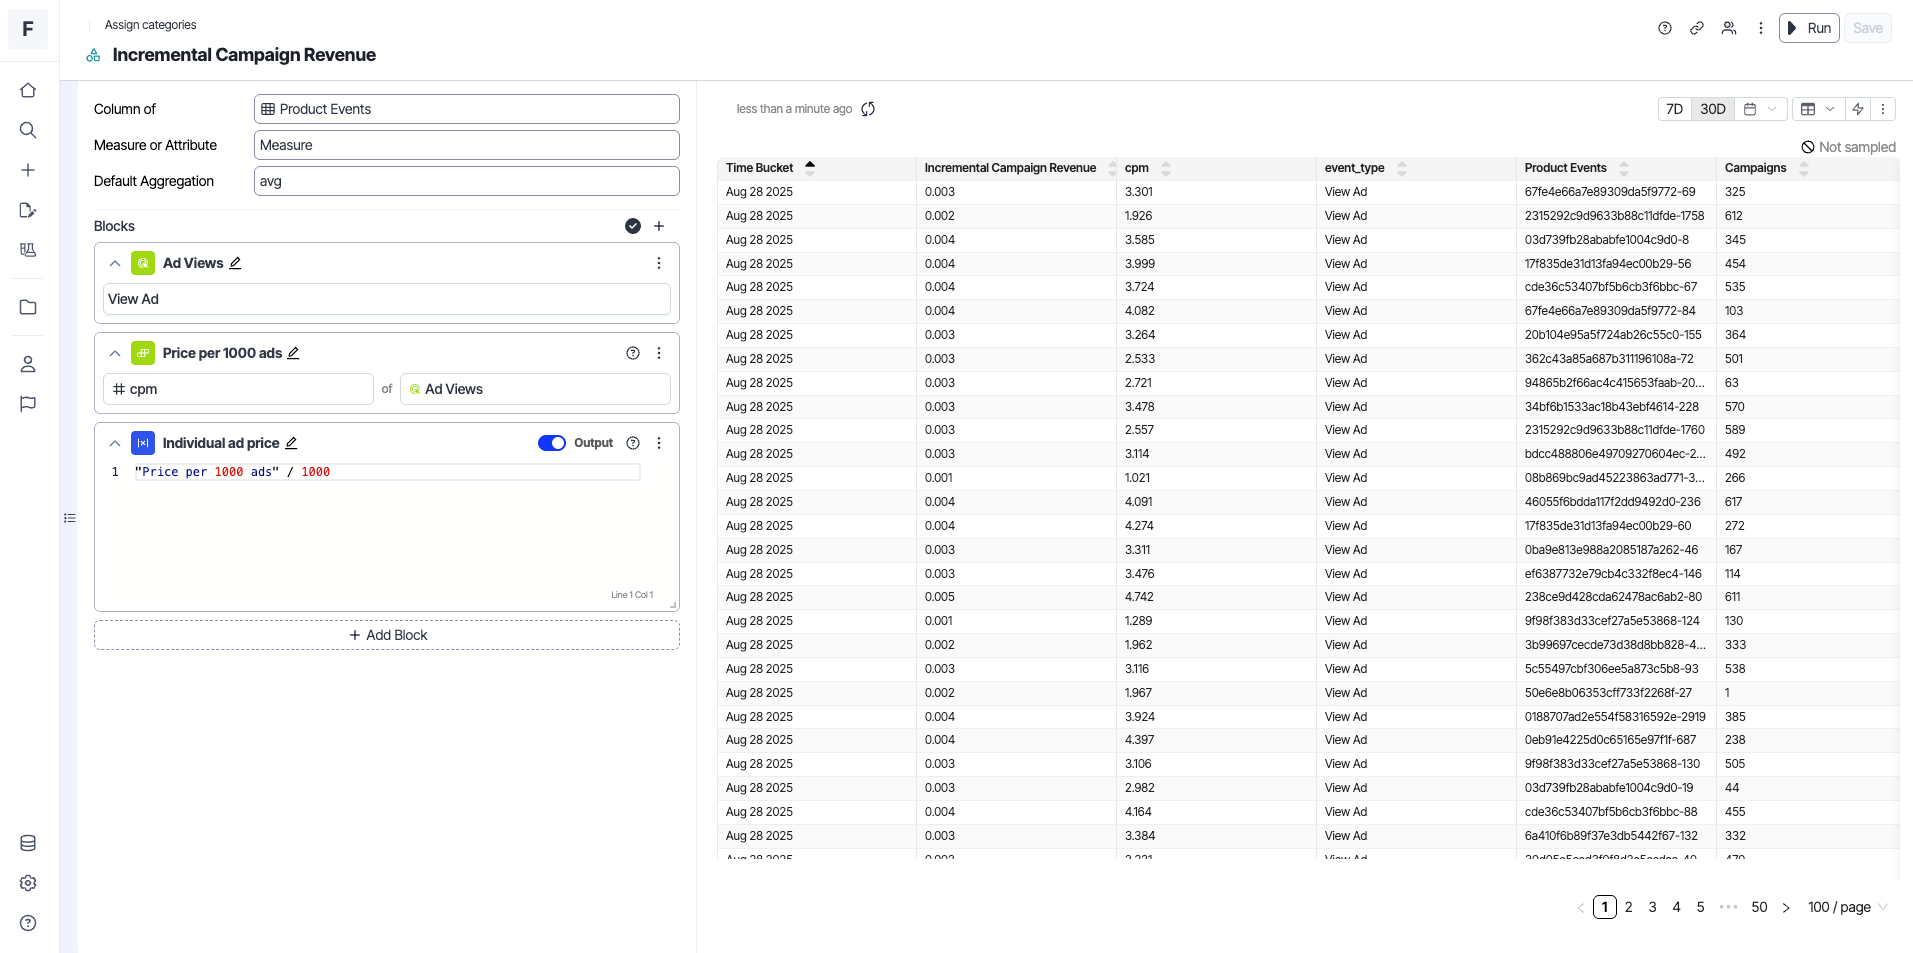Go to page 2 of results

coord(1629,907)
